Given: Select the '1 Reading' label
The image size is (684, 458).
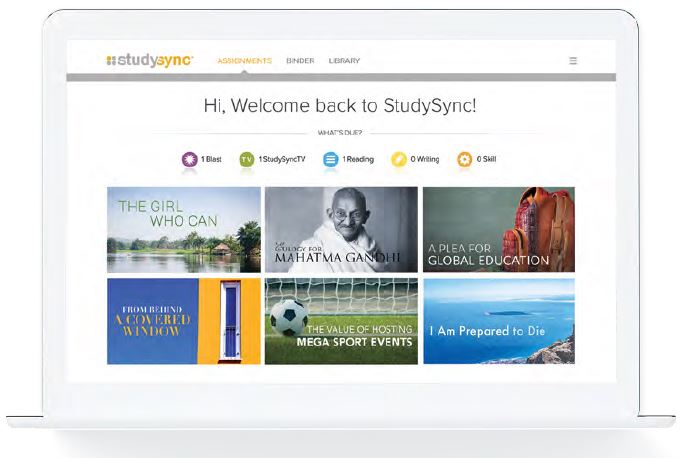Looking at the screenshot, I should coord(358,159).
